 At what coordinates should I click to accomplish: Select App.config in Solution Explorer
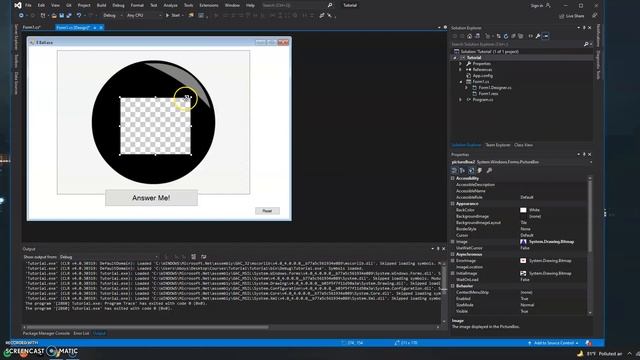point(482,76)
